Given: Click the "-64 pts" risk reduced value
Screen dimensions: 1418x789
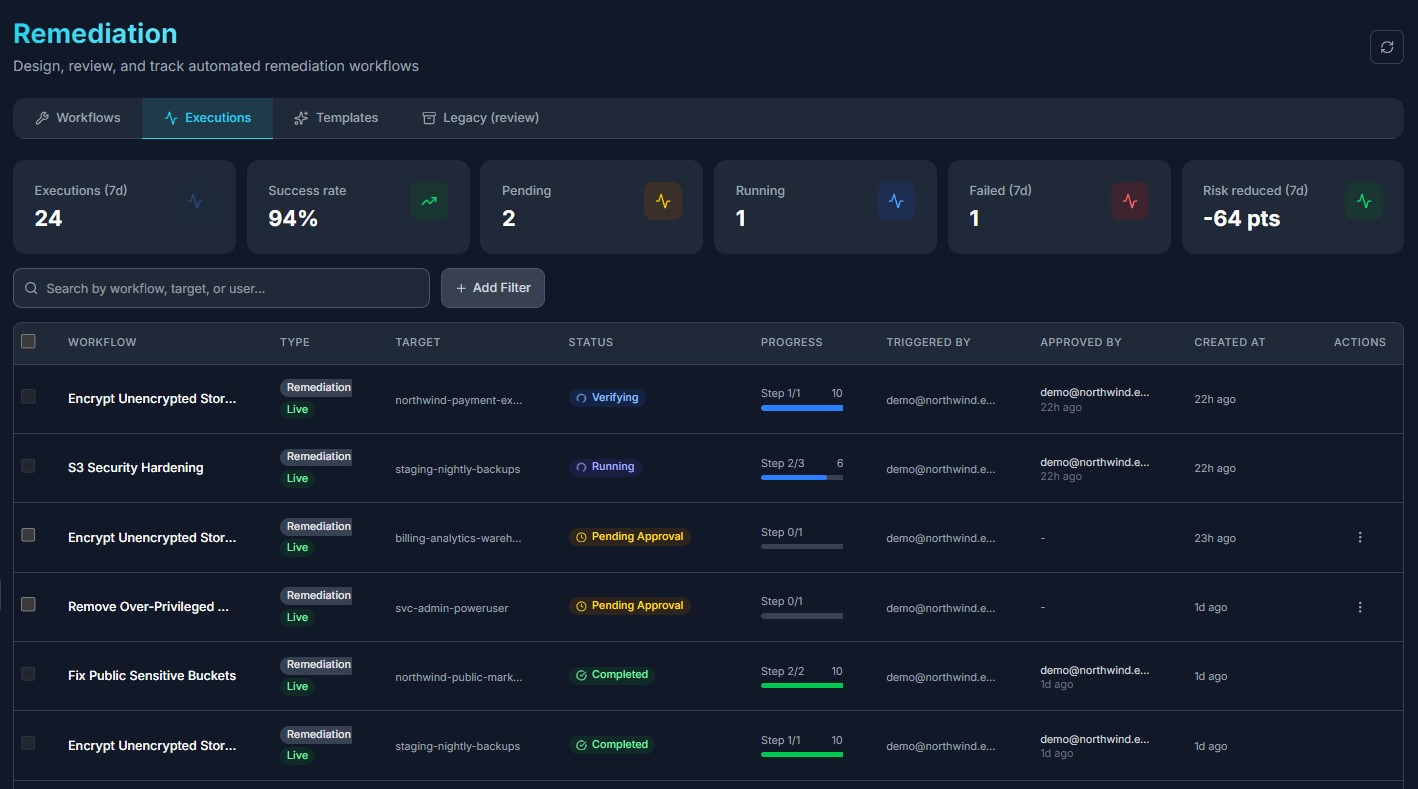Looking at the screenshot, I should [1242, 218].
